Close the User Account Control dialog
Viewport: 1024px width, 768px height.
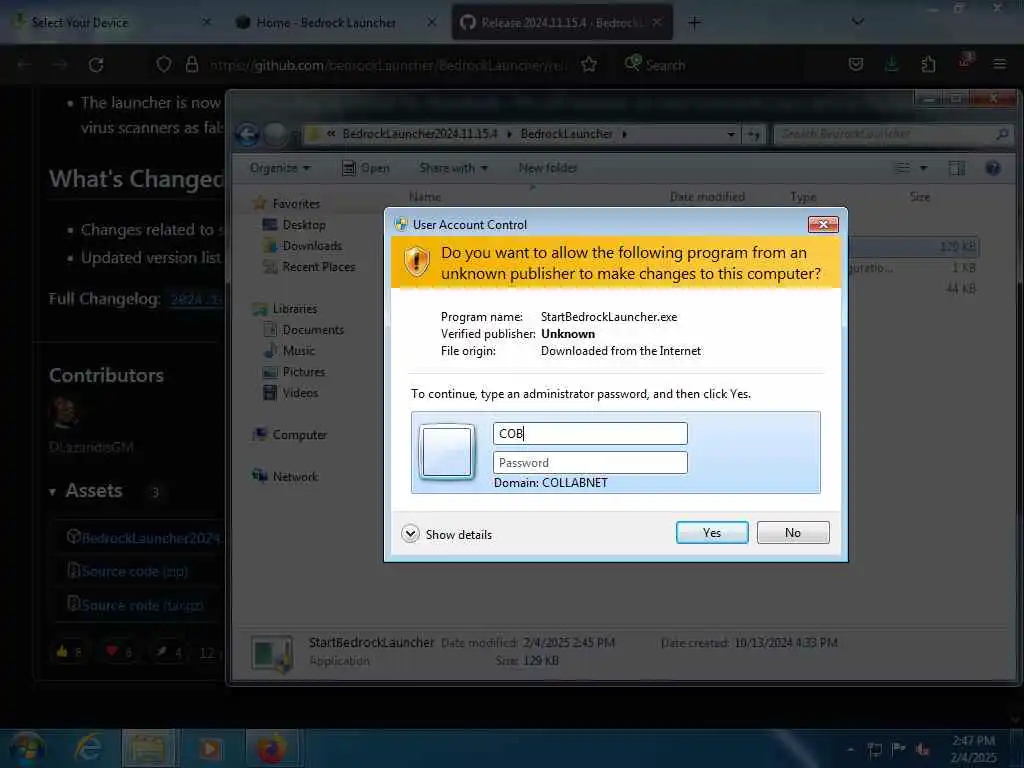[x=823, y=225]
